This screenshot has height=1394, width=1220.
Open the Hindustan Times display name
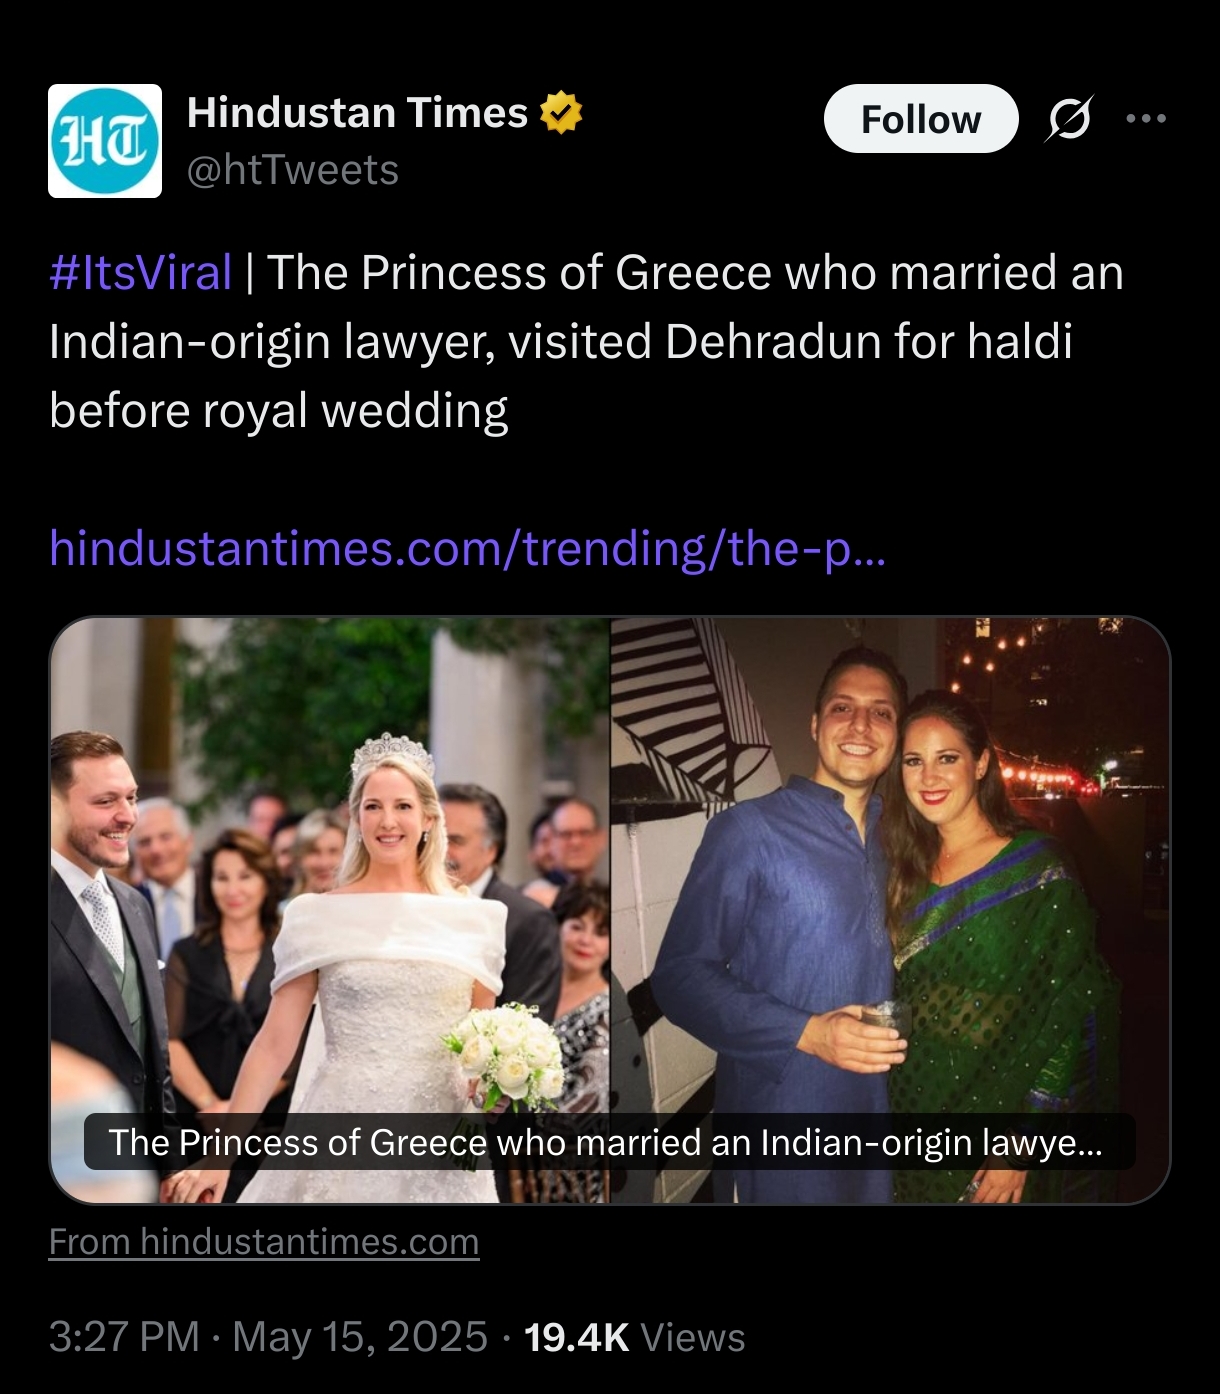(357, 112)
